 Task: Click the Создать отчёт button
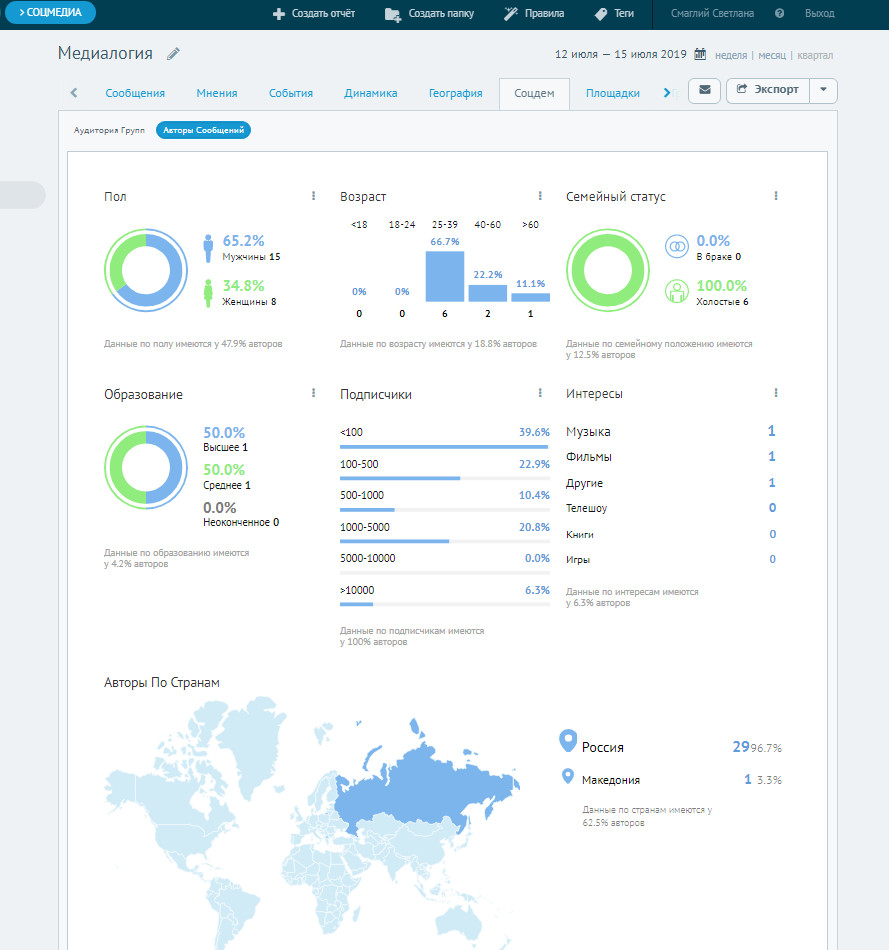pos(313,14)
